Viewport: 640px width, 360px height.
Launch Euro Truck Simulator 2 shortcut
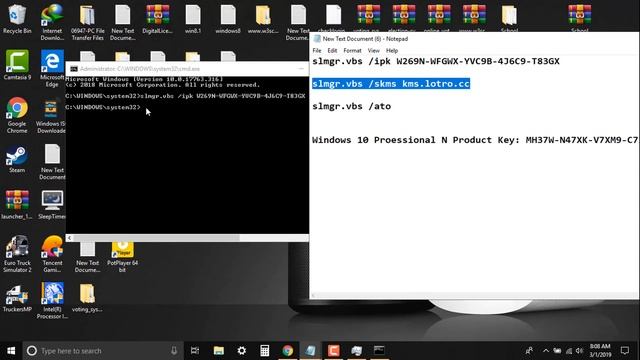pos(17,254)
